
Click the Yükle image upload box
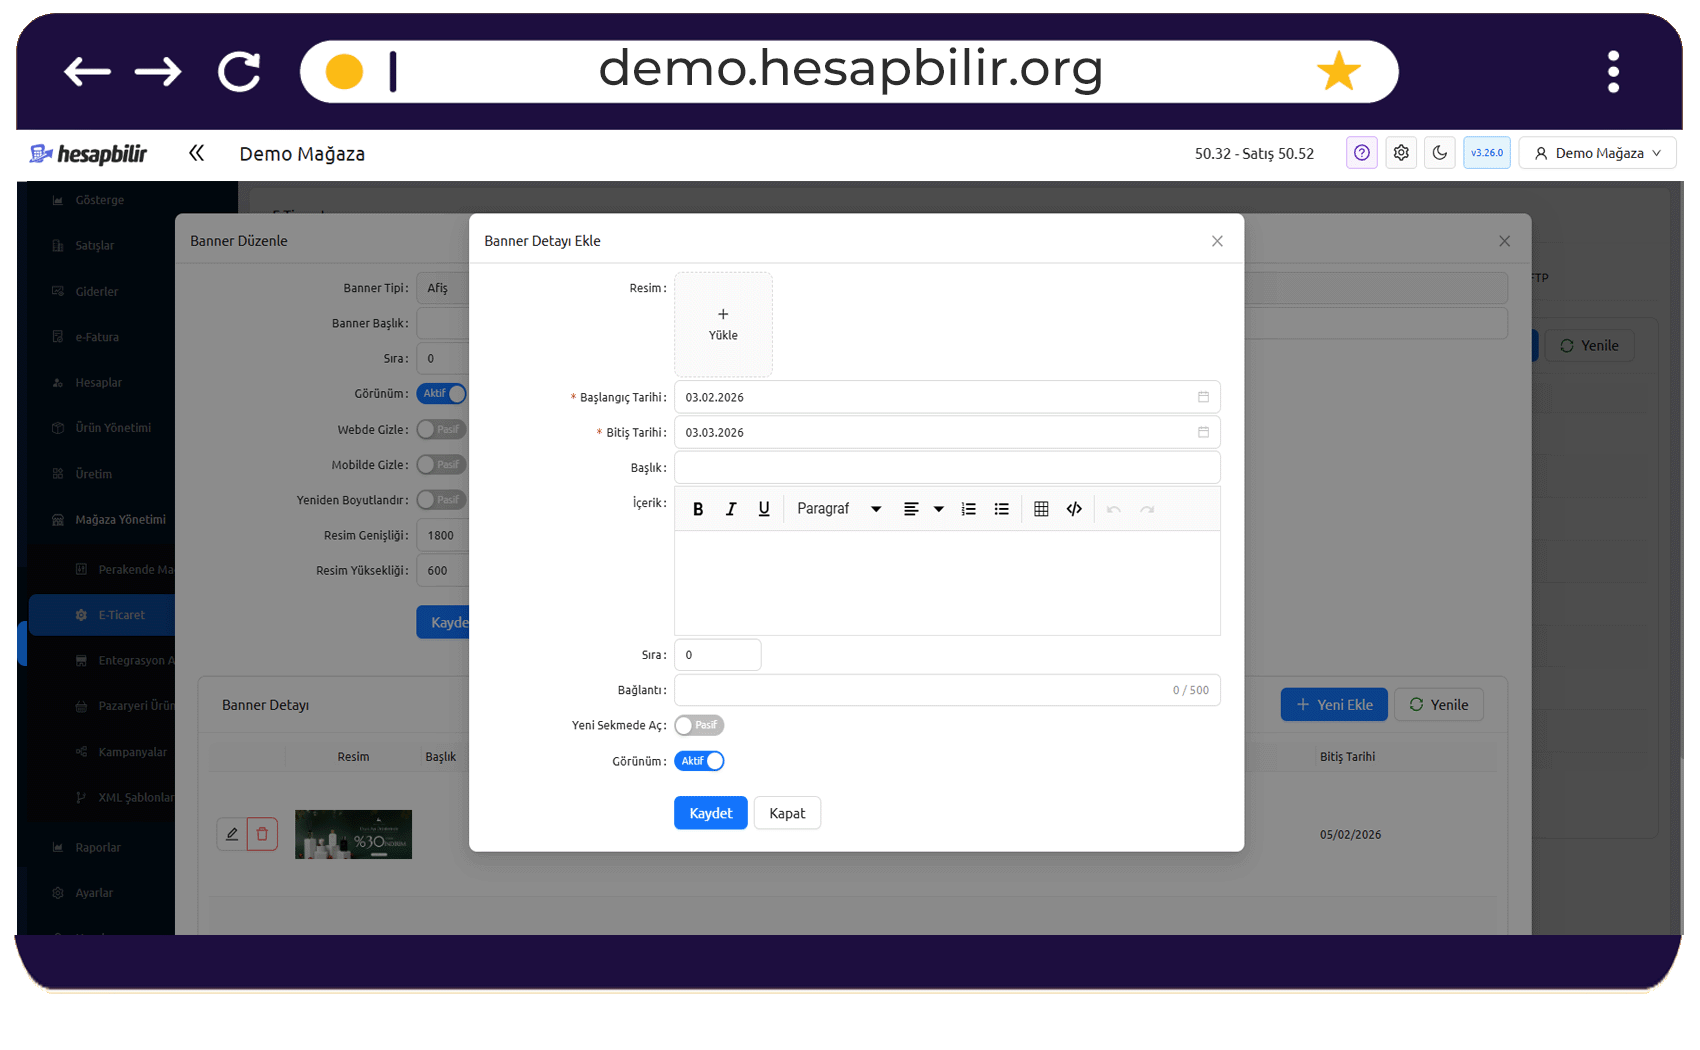click(723, 324)
